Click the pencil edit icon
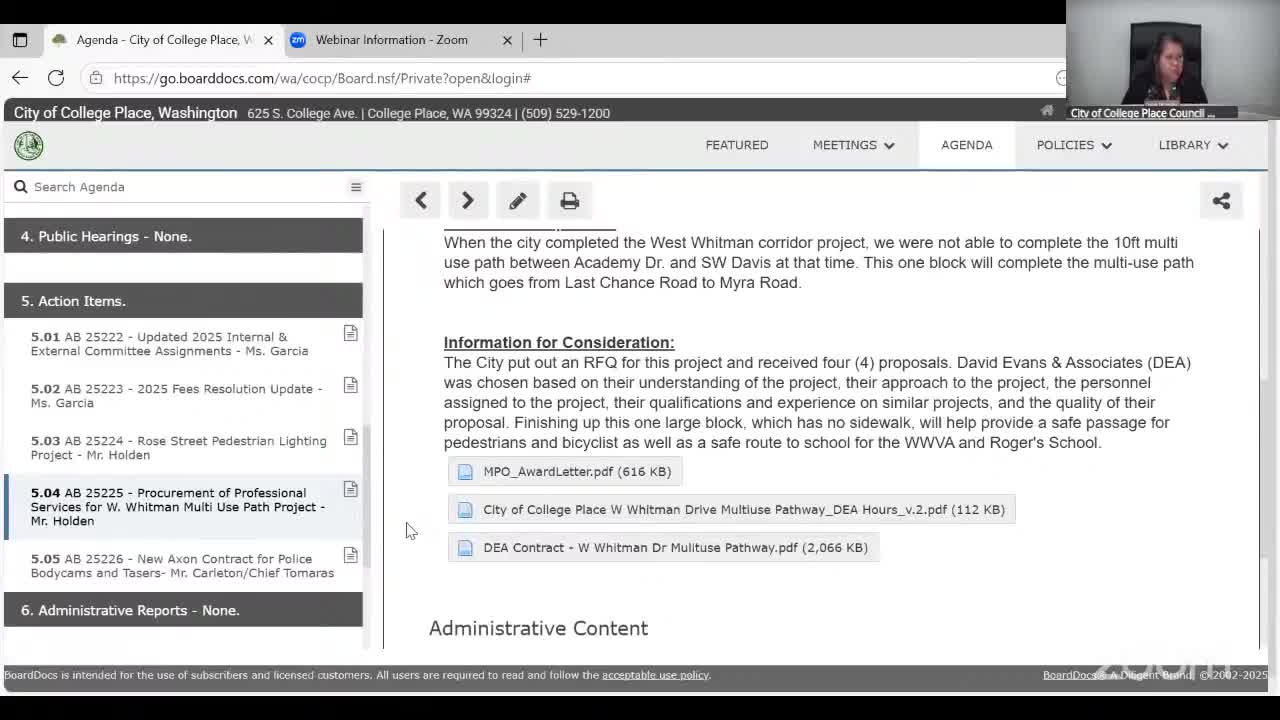The height and width of the screenshot is (720, 1280). pyautogui.click(x=517, y=201)
